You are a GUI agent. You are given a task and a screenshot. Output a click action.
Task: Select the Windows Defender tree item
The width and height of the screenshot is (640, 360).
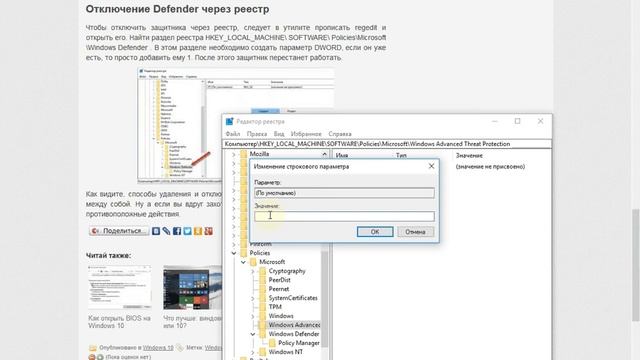click(293, 334)
